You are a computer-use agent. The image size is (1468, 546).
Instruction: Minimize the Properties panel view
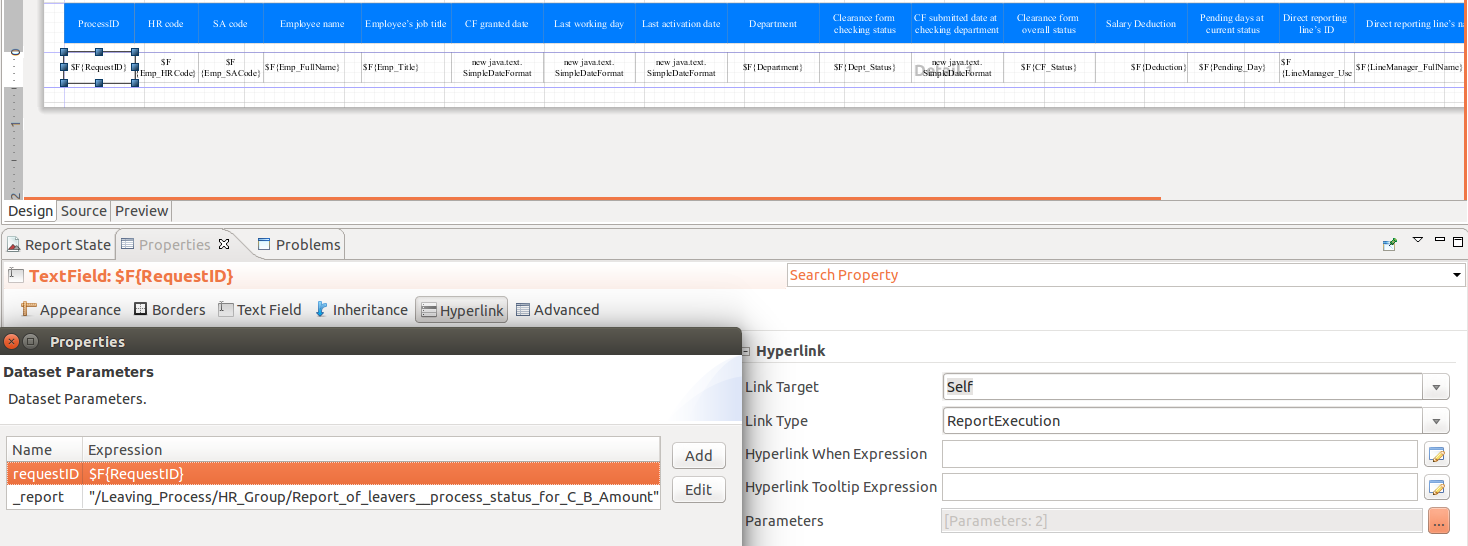point(1440,240)
